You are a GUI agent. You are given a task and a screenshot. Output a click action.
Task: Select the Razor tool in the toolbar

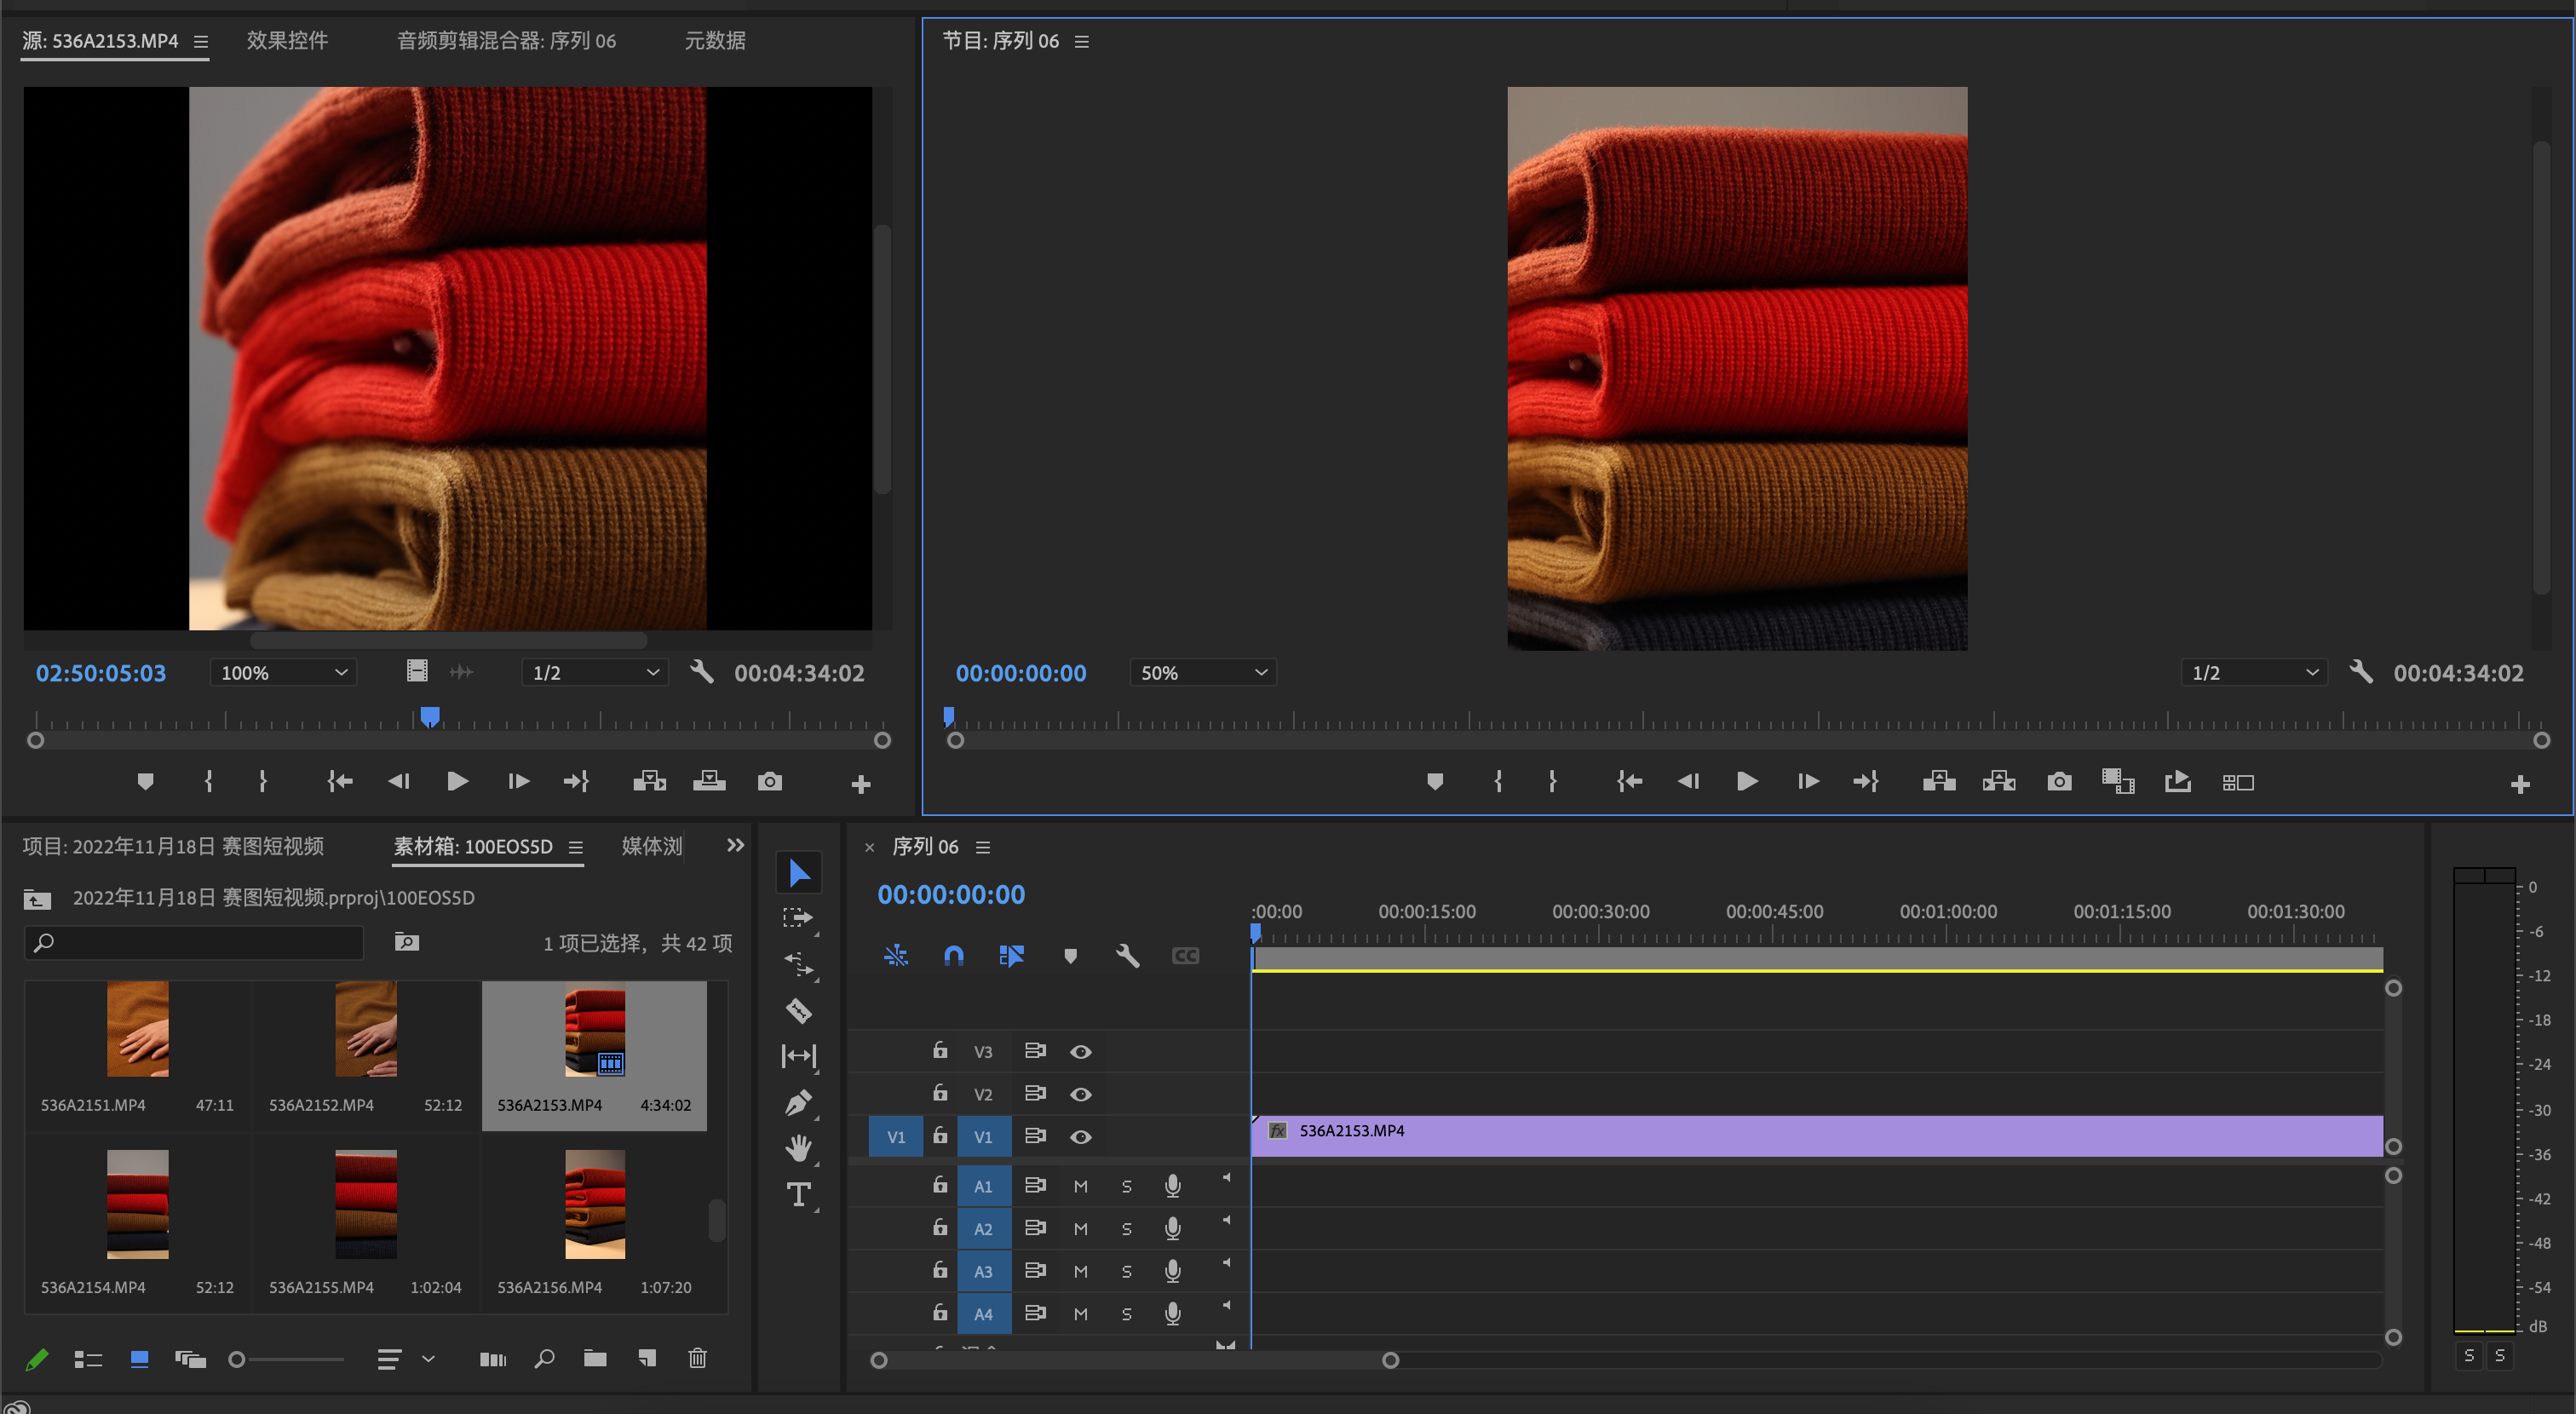coord(798,1011)
